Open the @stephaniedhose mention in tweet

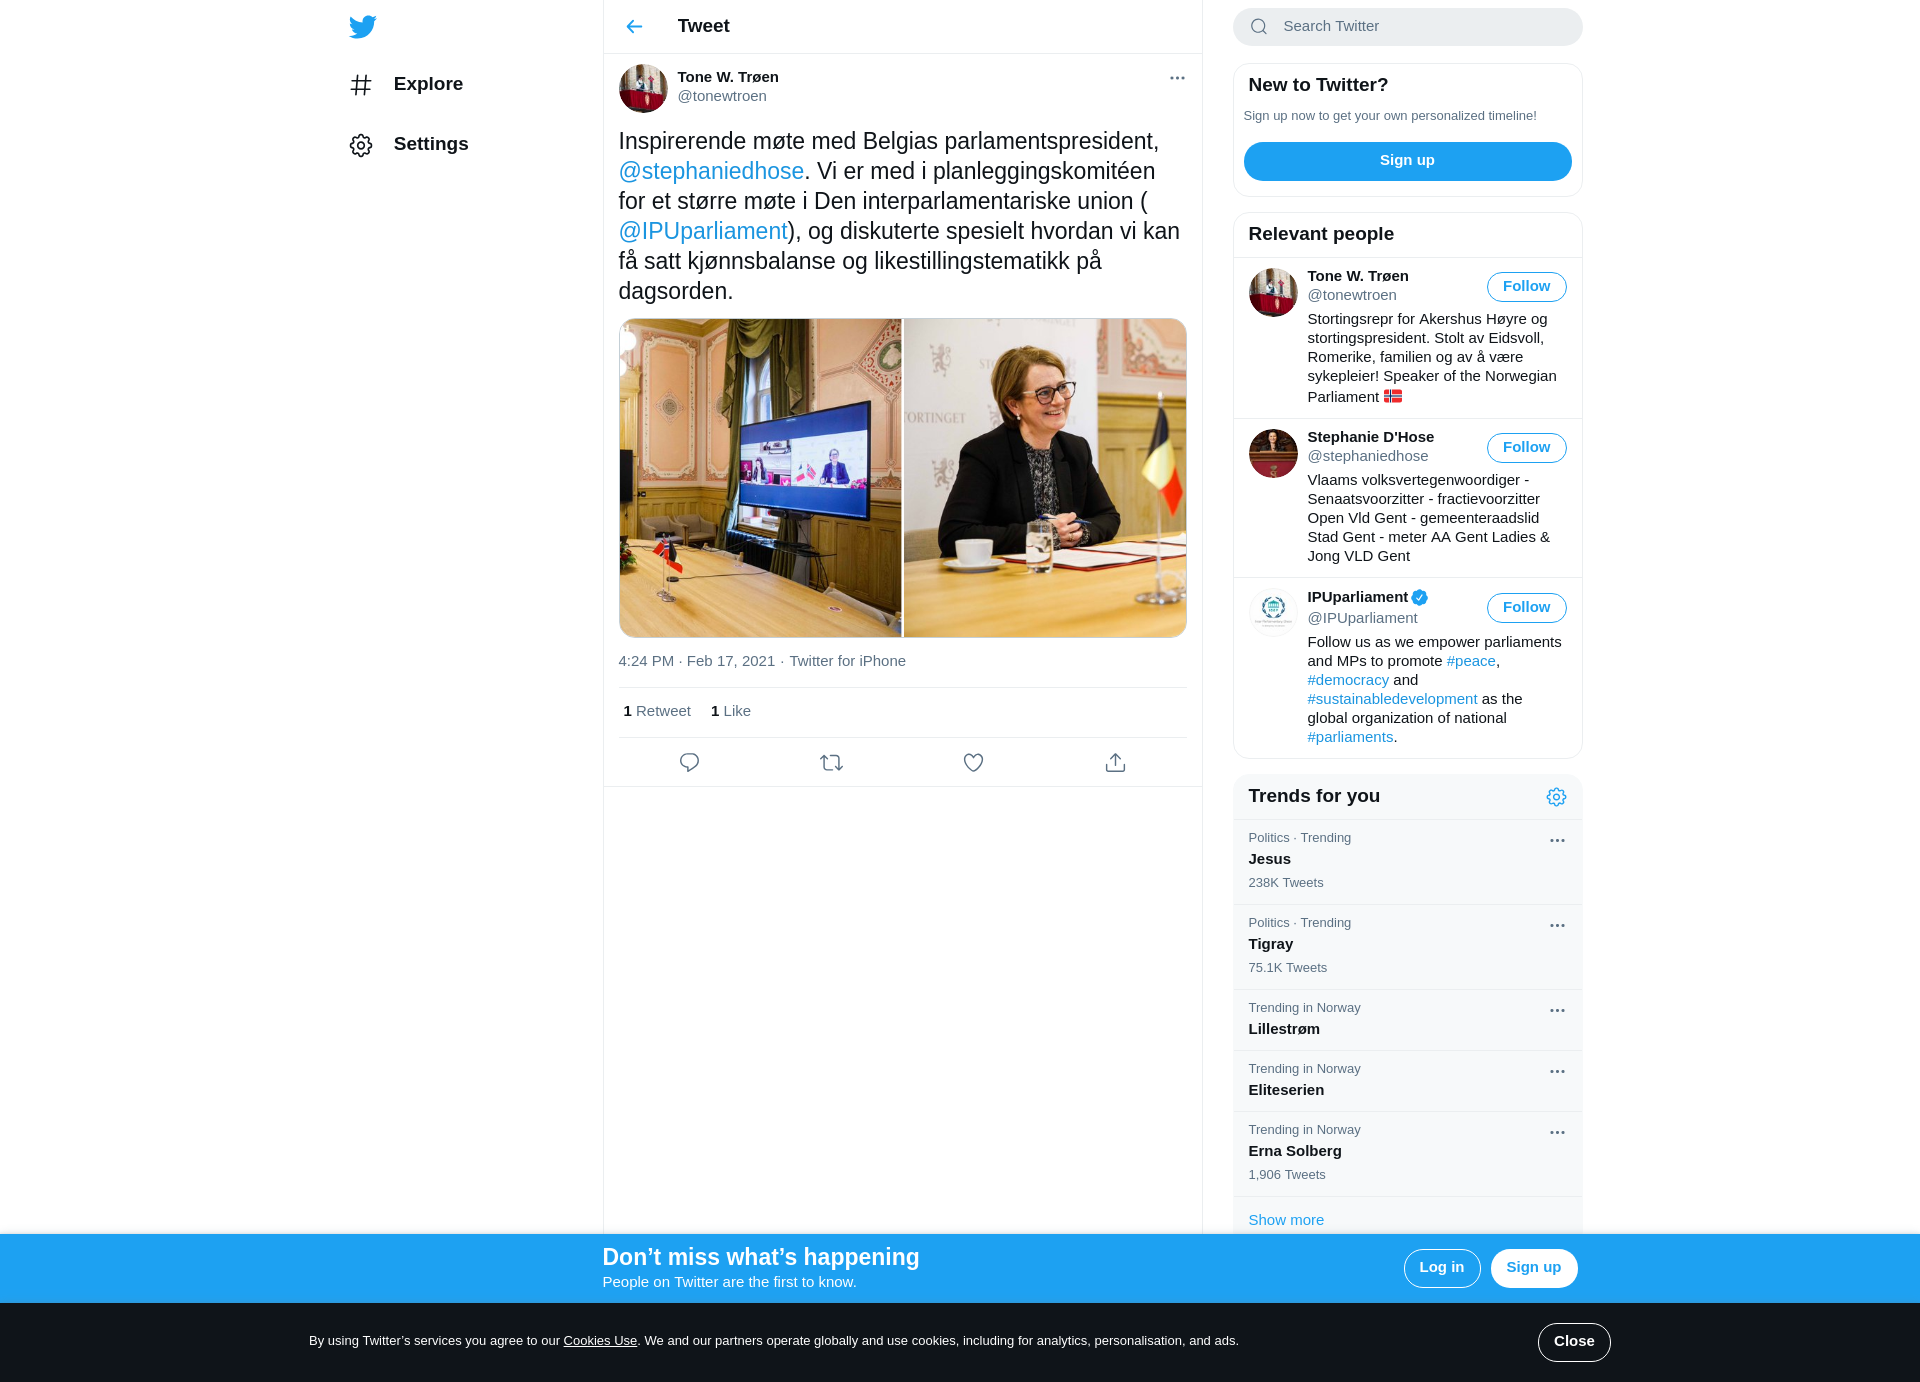coord(711,171)
